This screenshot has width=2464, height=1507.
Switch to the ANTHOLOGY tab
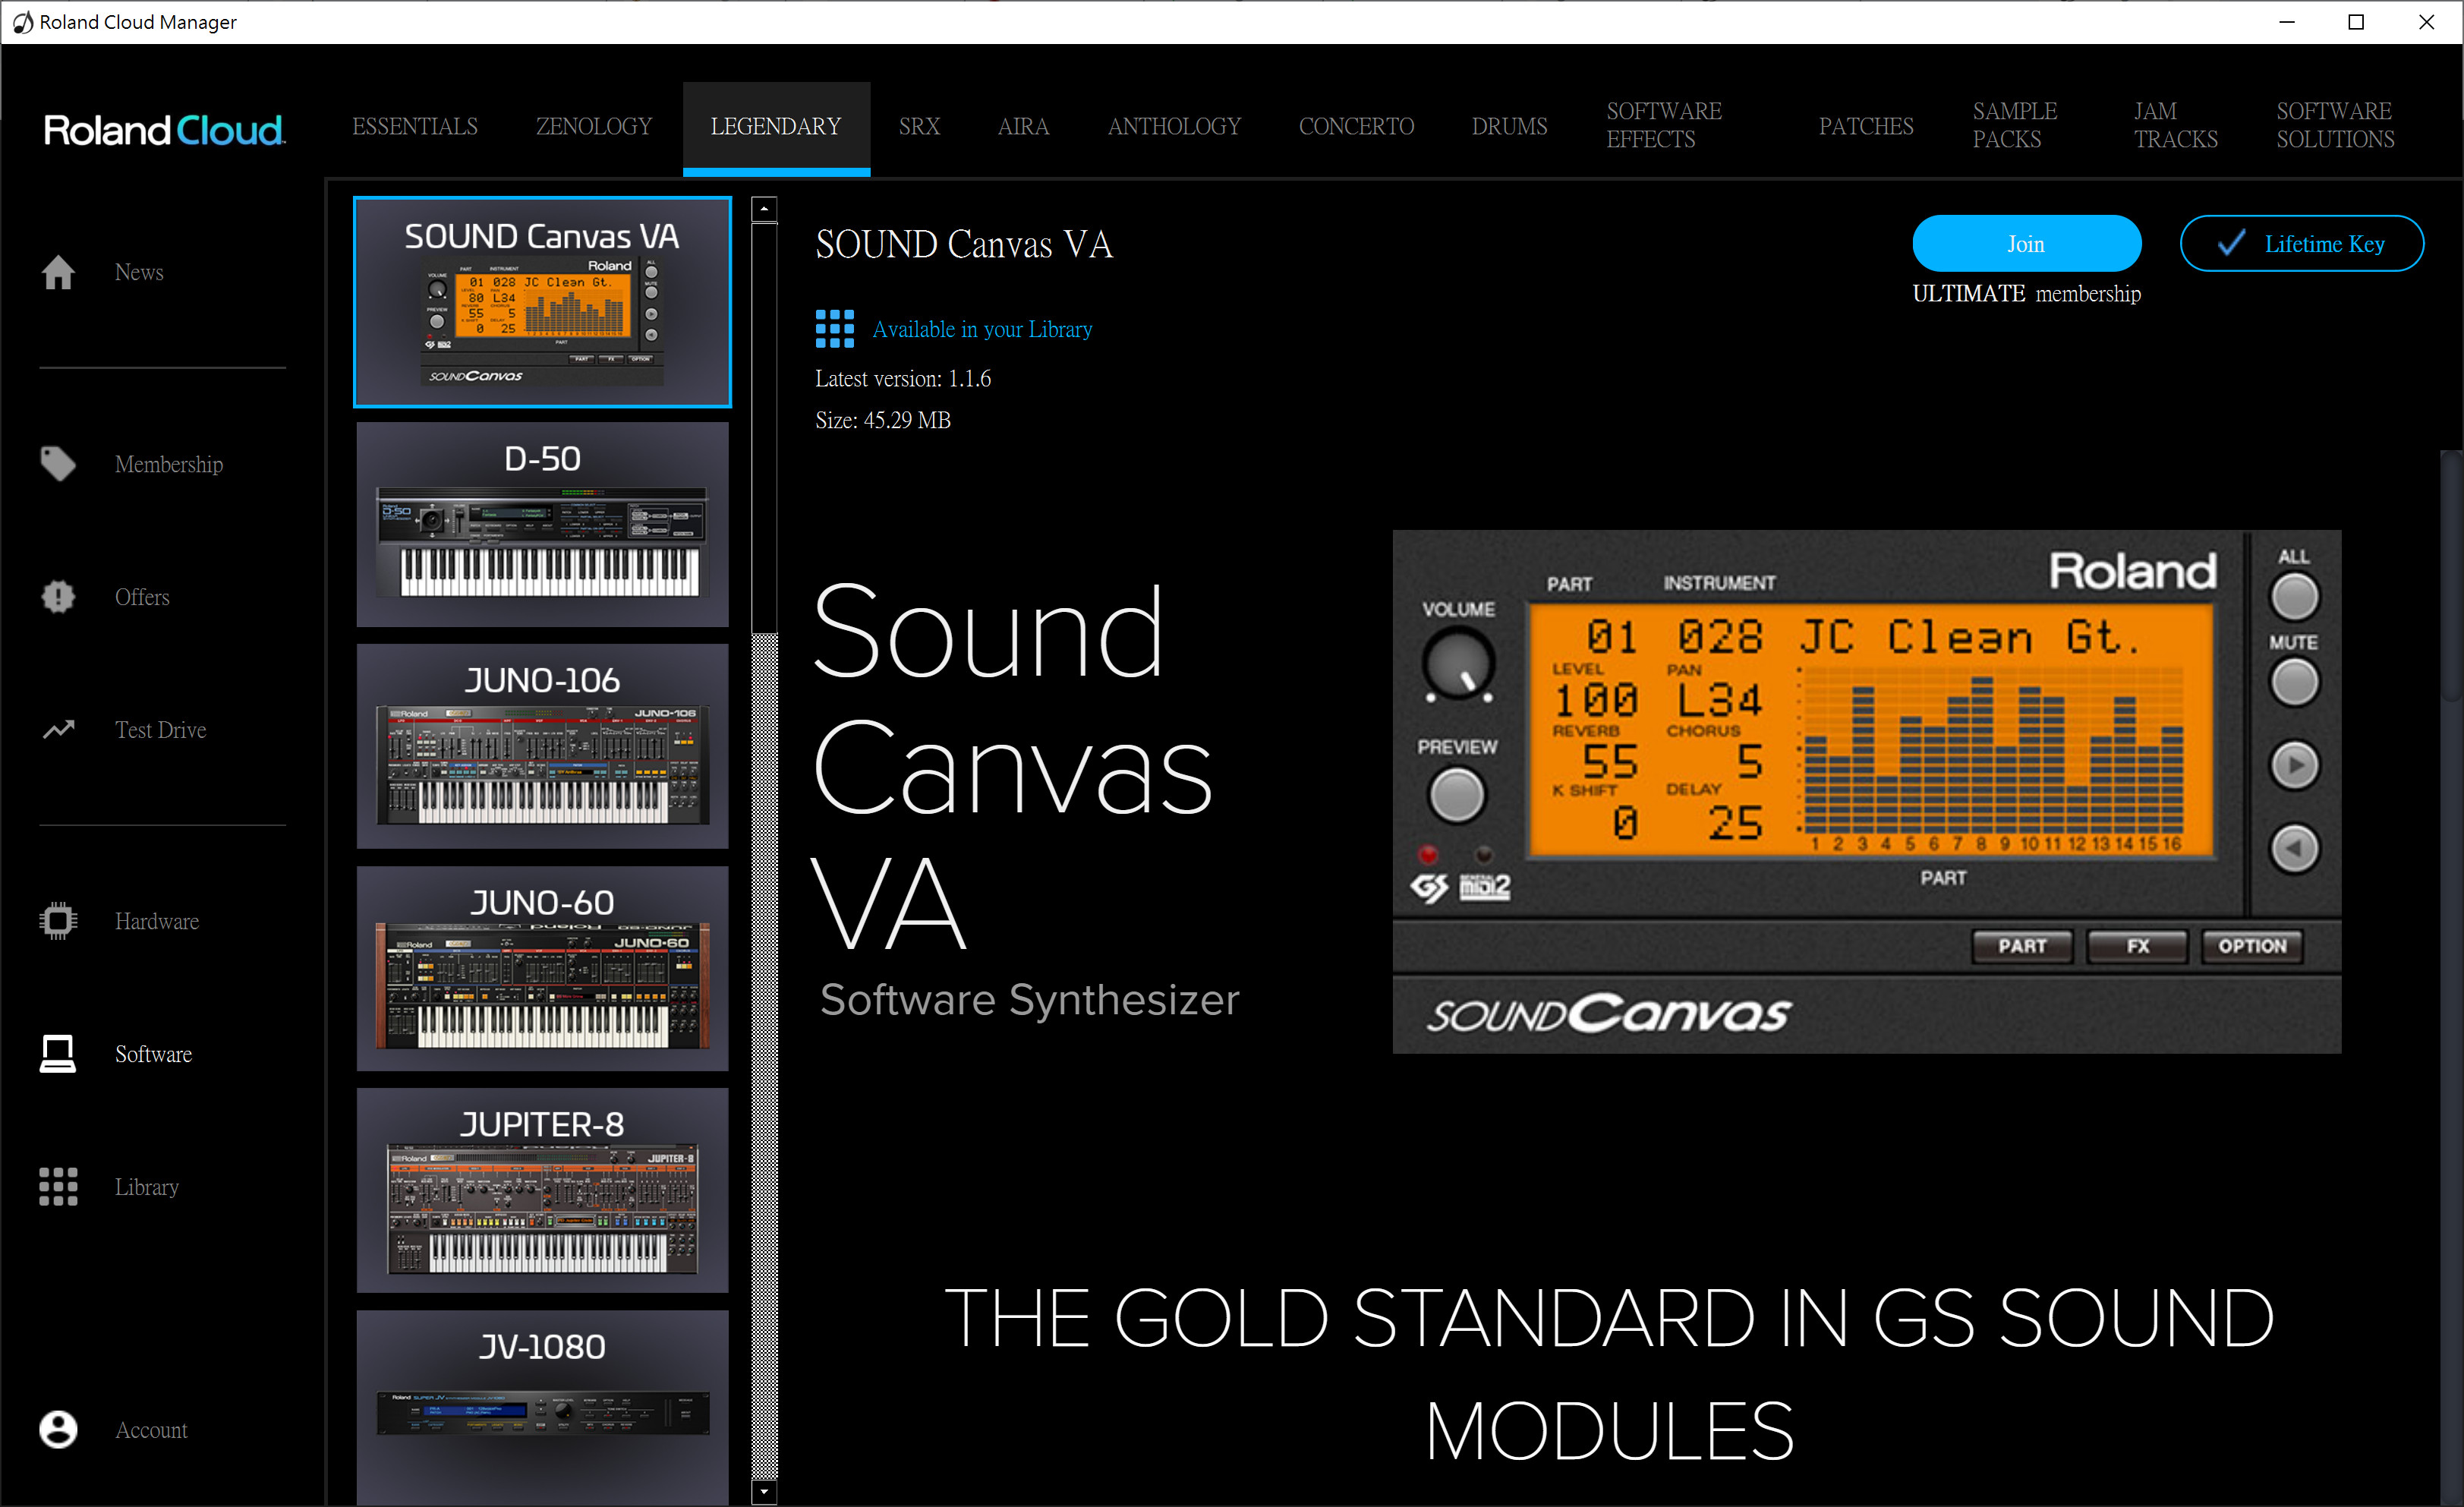(x=1174, y=126)
